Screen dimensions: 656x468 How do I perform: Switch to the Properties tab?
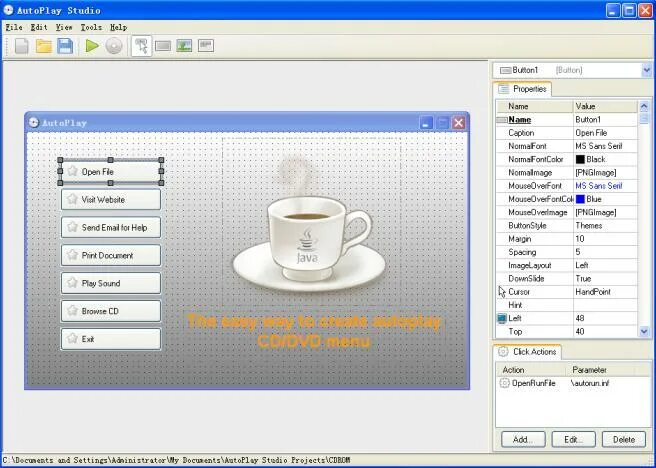pos(523,89)
